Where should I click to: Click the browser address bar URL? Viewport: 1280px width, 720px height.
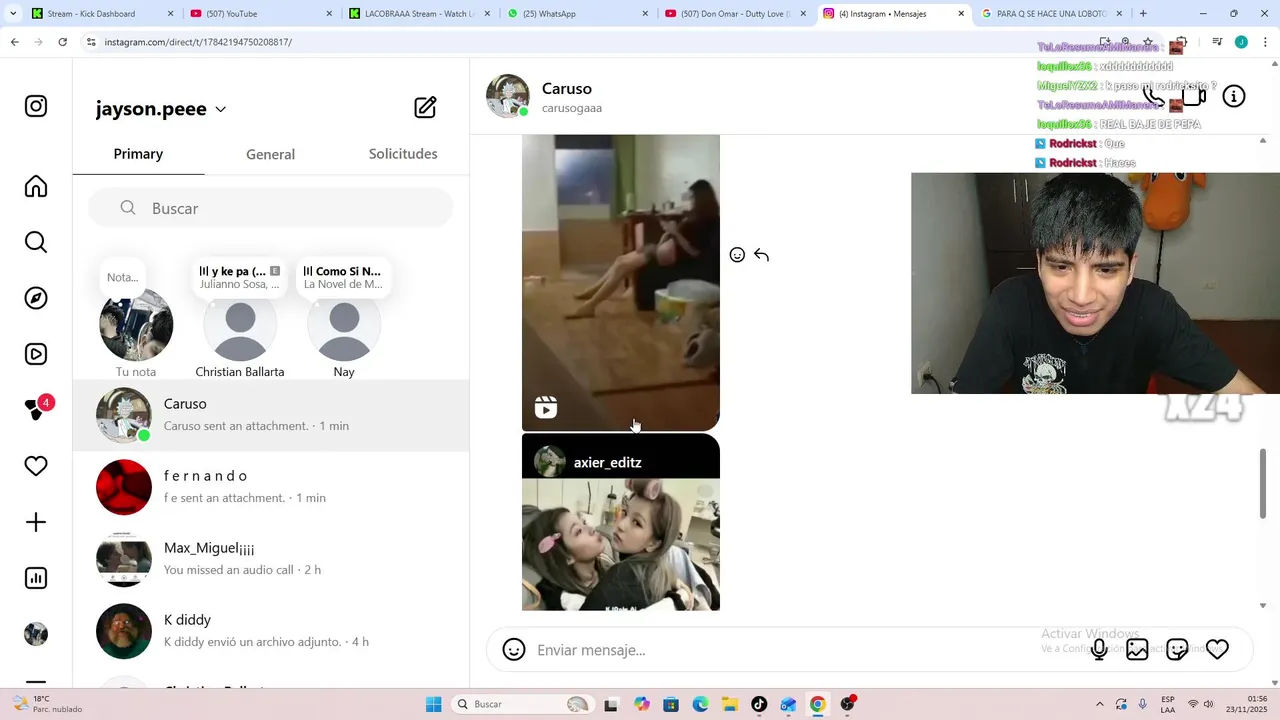[198, 42]
